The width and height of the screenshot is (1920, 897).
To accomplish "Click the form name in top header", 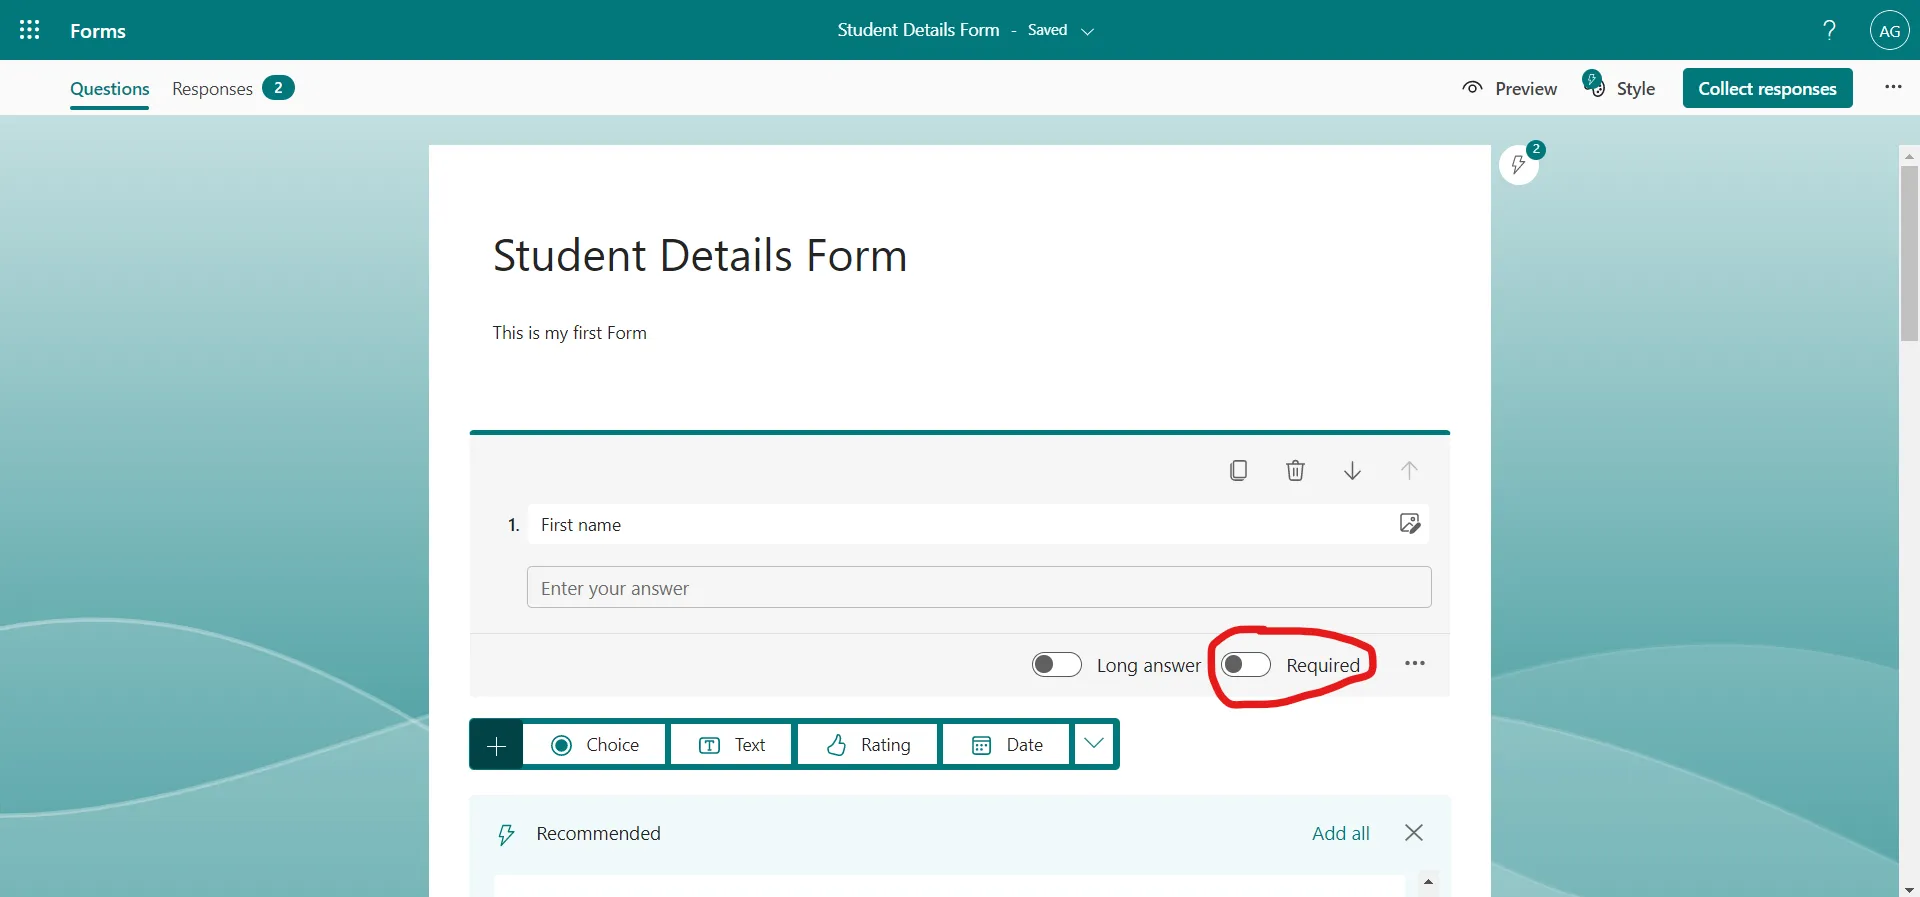I will pyautogui.click(x=918, y=30).
